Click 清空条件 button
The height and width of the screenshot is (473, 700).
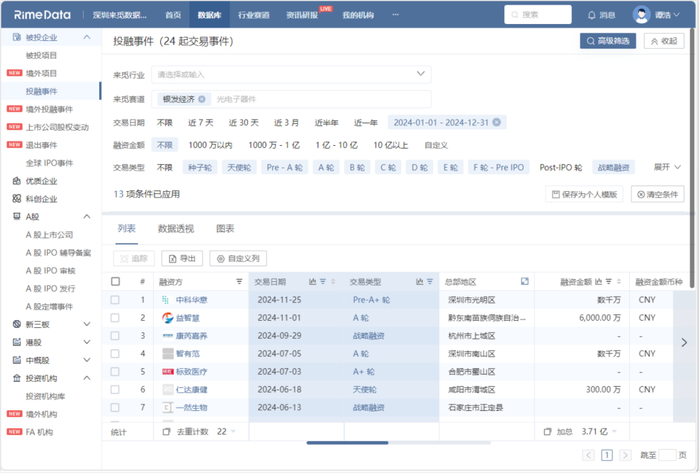(x=658, y=194)
